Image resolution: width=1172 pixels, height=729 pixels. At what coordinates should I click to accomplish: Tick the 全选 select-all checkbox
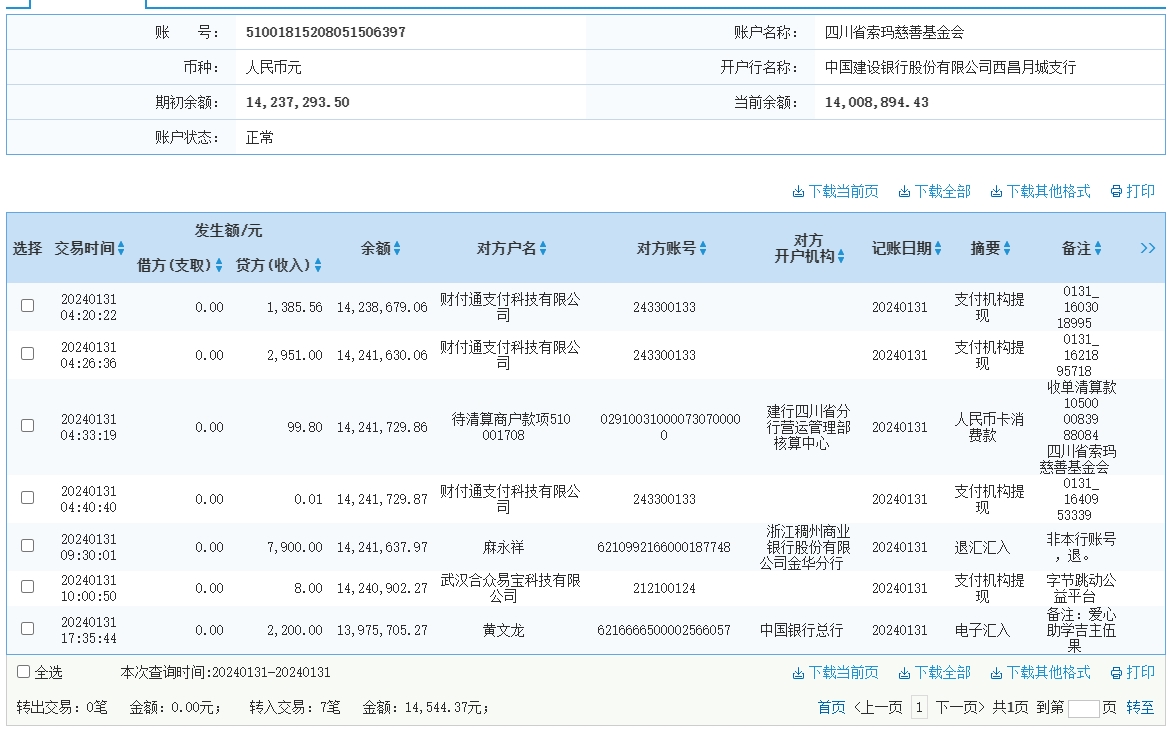(x=23, y=671)
